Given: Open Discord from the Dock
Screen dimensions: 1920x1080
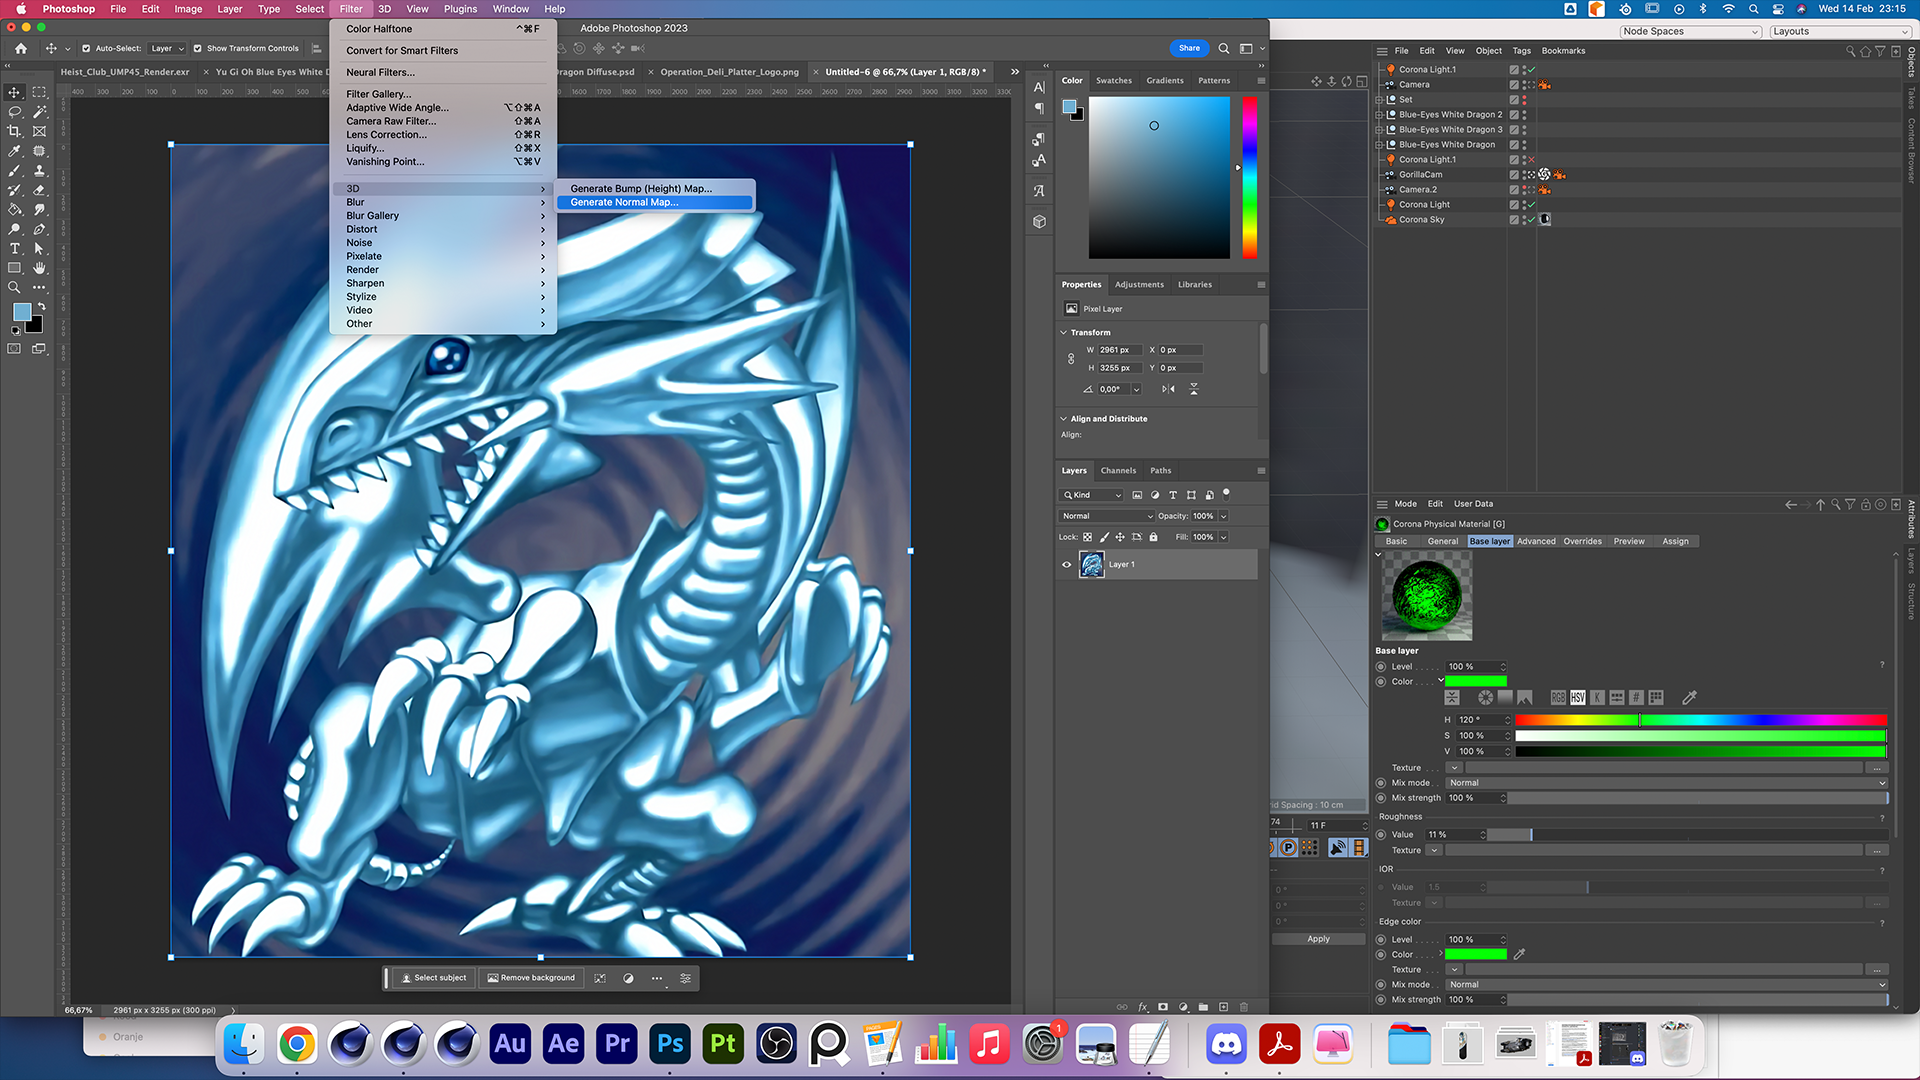Looking at the screenshot, I should click(1226, 1045).
